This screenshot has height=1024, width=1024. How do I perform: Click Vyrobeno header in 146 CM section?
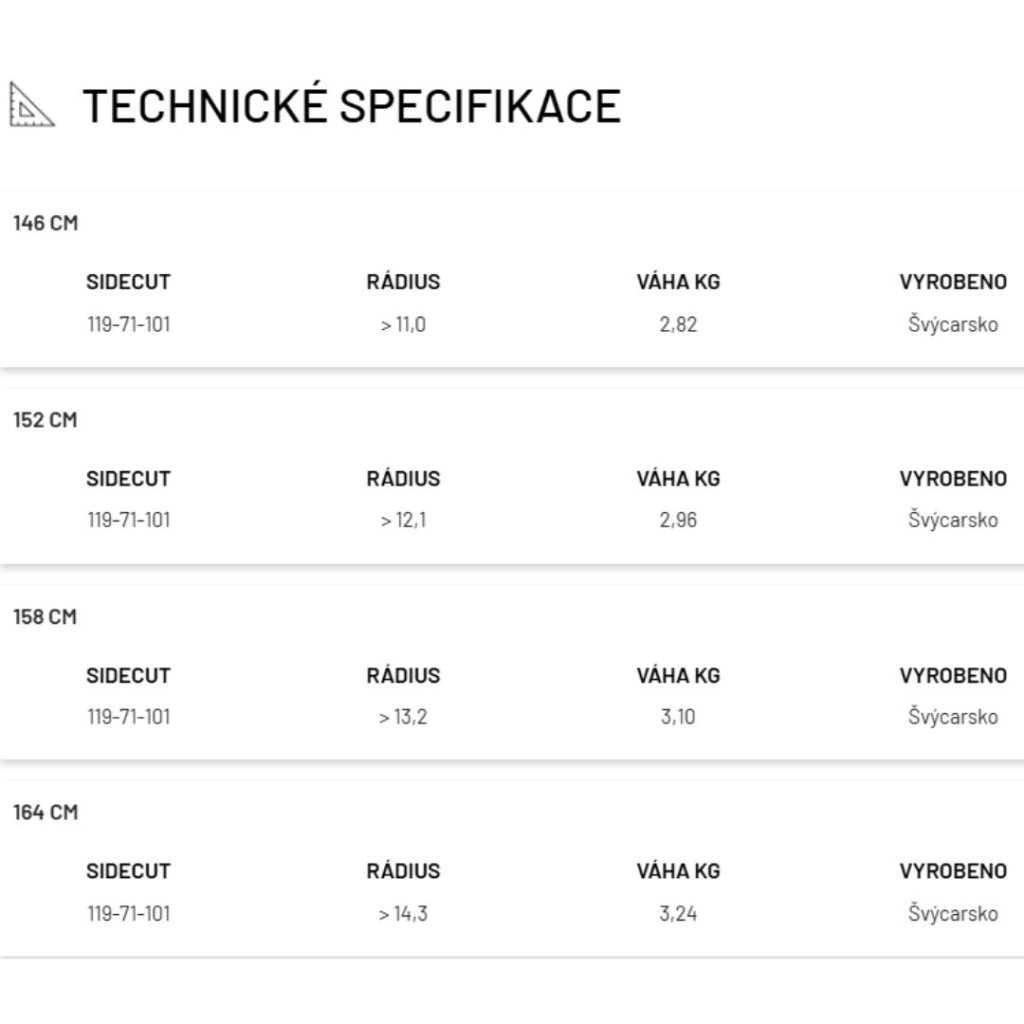[x=952, y=282]
